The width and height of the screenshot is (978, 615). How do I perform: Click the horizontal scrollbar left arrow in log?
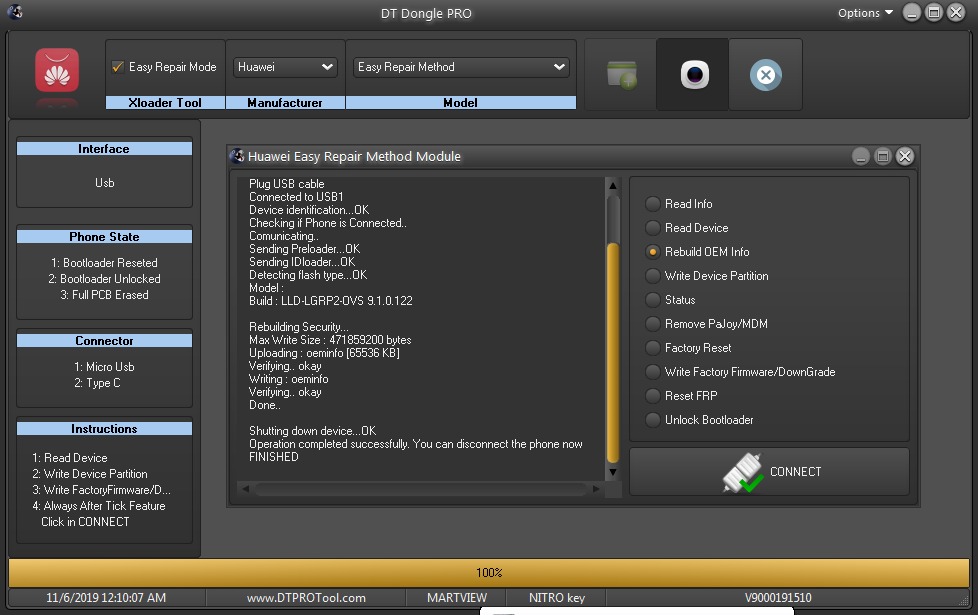tap(245, 489)
